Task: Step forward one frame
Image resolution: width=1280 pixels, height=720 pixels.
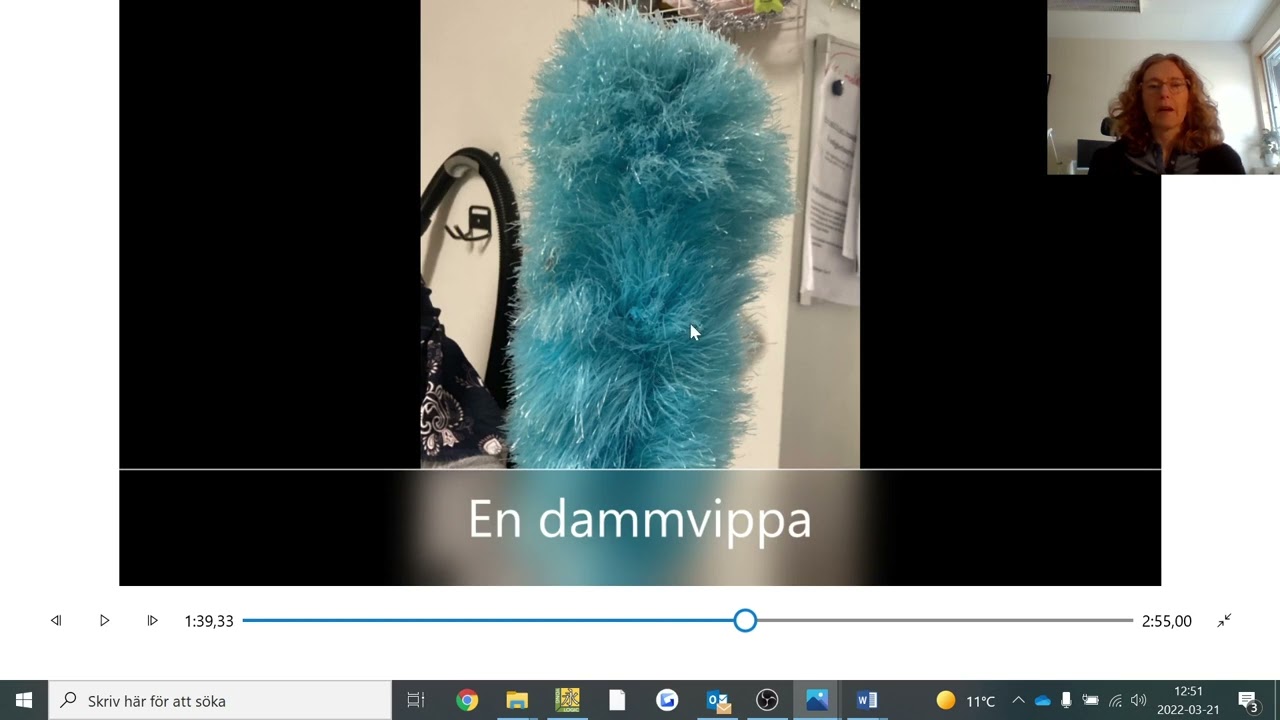Action: click(x=152, y=621)
